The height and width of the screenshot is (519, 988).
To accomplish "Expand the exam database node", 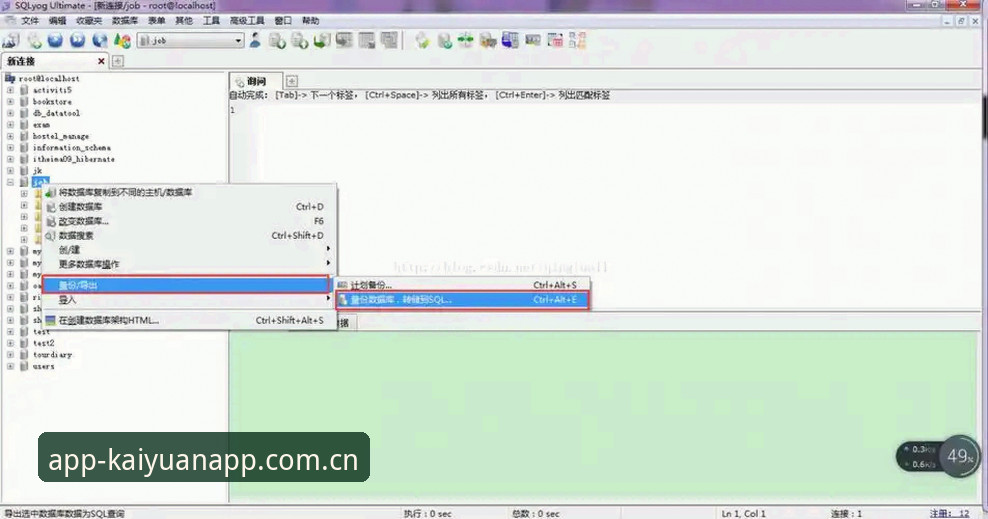I will pyautogui.click(x=10, y=125).
